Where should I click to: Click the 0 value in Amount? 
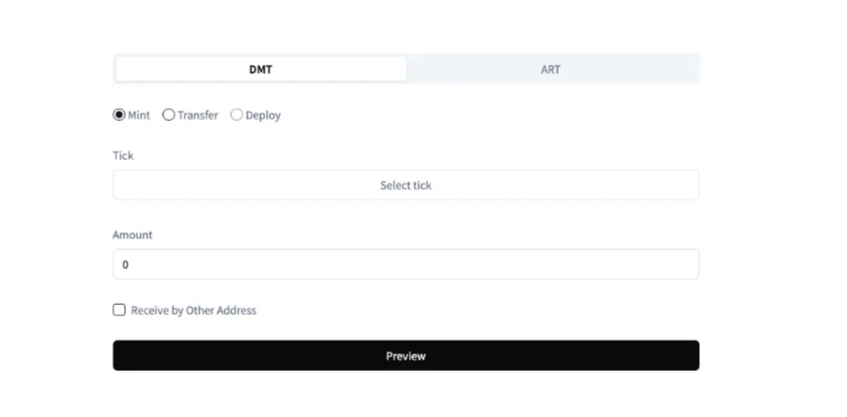(x=125, y=265)
